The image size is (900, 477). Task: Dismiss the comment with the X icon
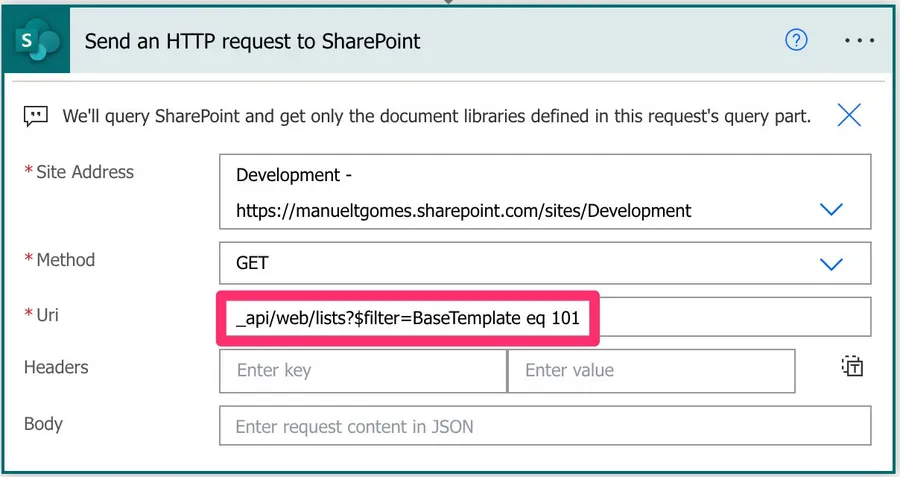(849, 115)
